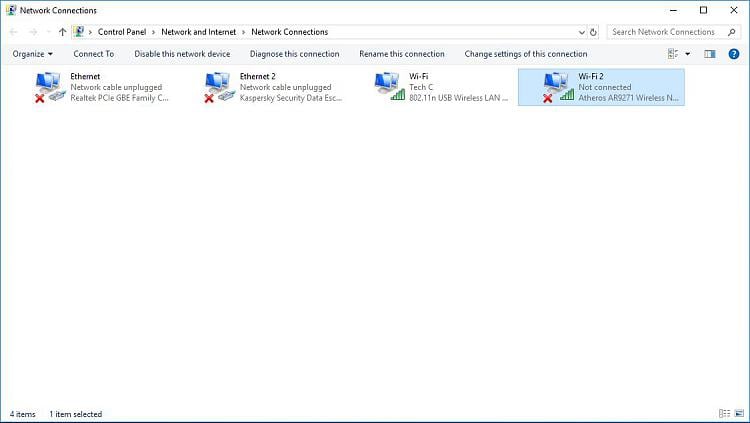This screenshot has height=423, width=750.
Task: Expand the chevron after Network and Internet
Action: pyautogui.click(x=243, y=32)
